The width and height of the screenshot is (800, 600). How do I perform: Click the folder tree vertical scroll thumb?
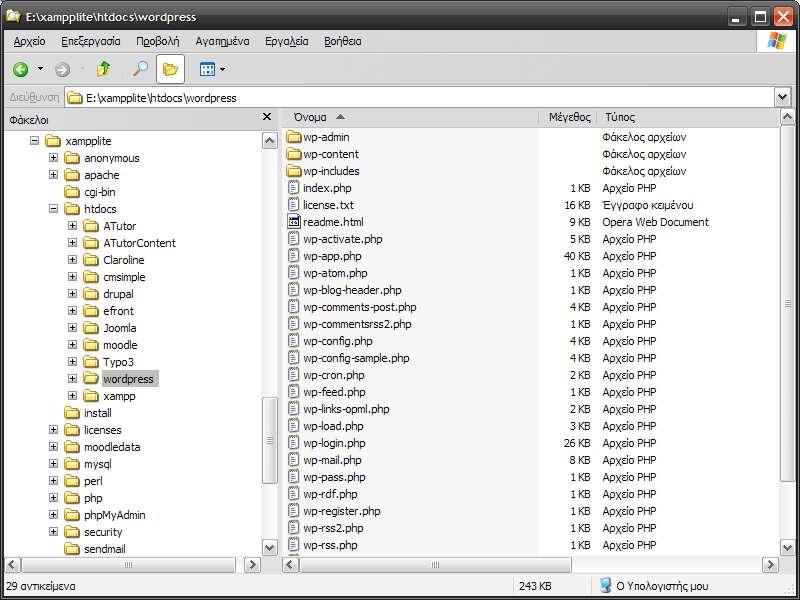coord(269,440)
